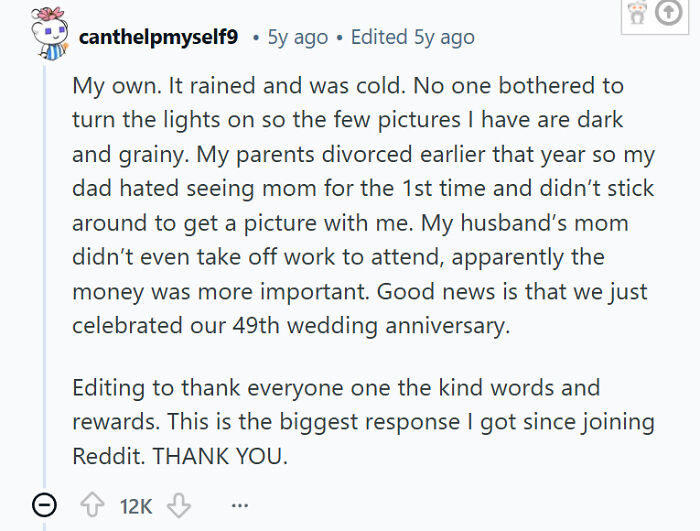The image size is (700, 531).
Task: Click the line starting "money was more important"
Action: pos(360,293)
